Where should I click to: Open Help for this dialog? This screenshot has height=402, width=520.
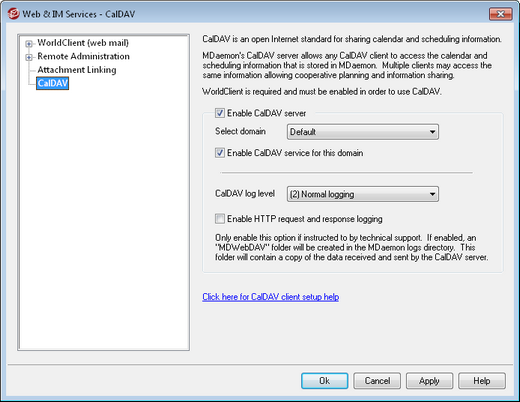coord(482,381)
